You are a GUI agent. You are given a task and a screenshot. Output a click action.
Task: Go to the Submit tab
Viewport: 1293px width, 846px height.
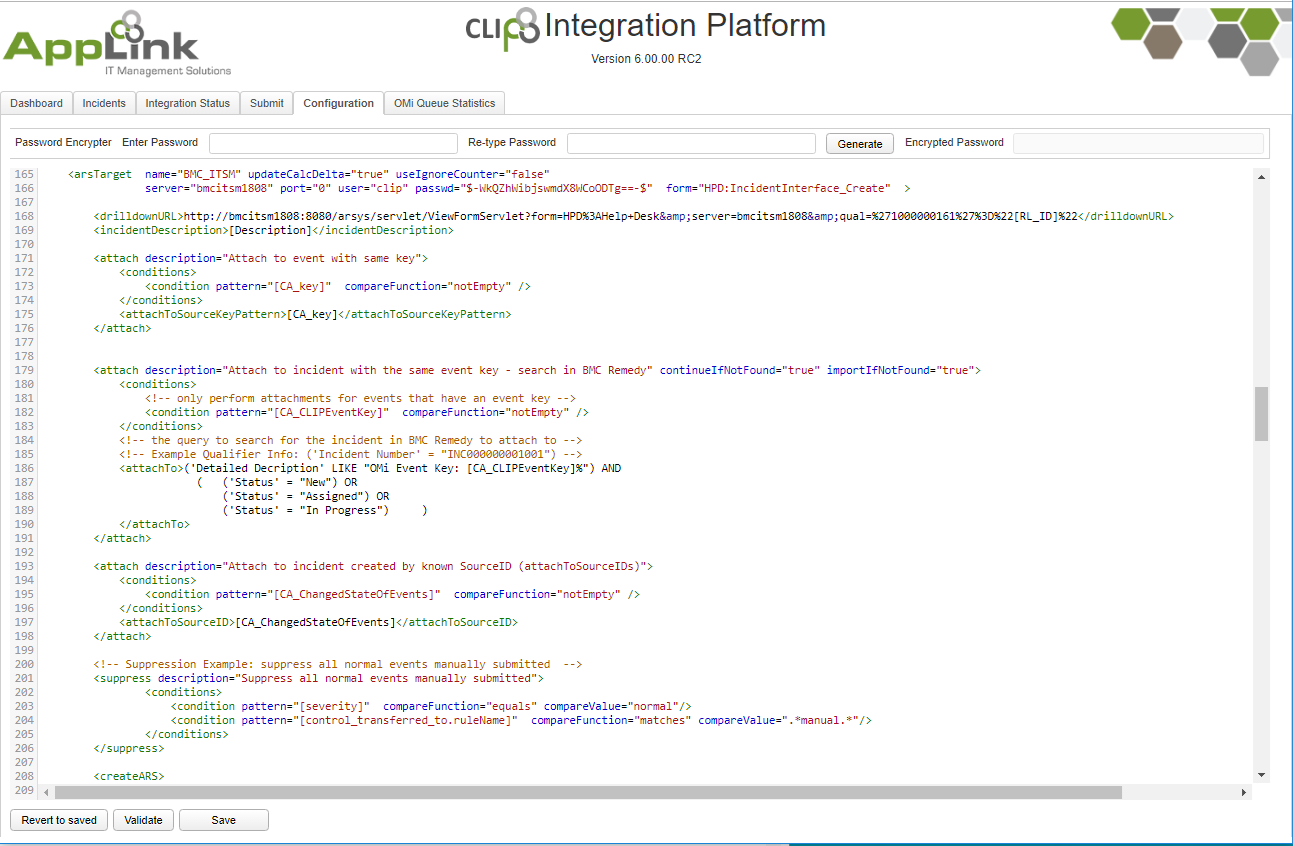pos(267,103)
